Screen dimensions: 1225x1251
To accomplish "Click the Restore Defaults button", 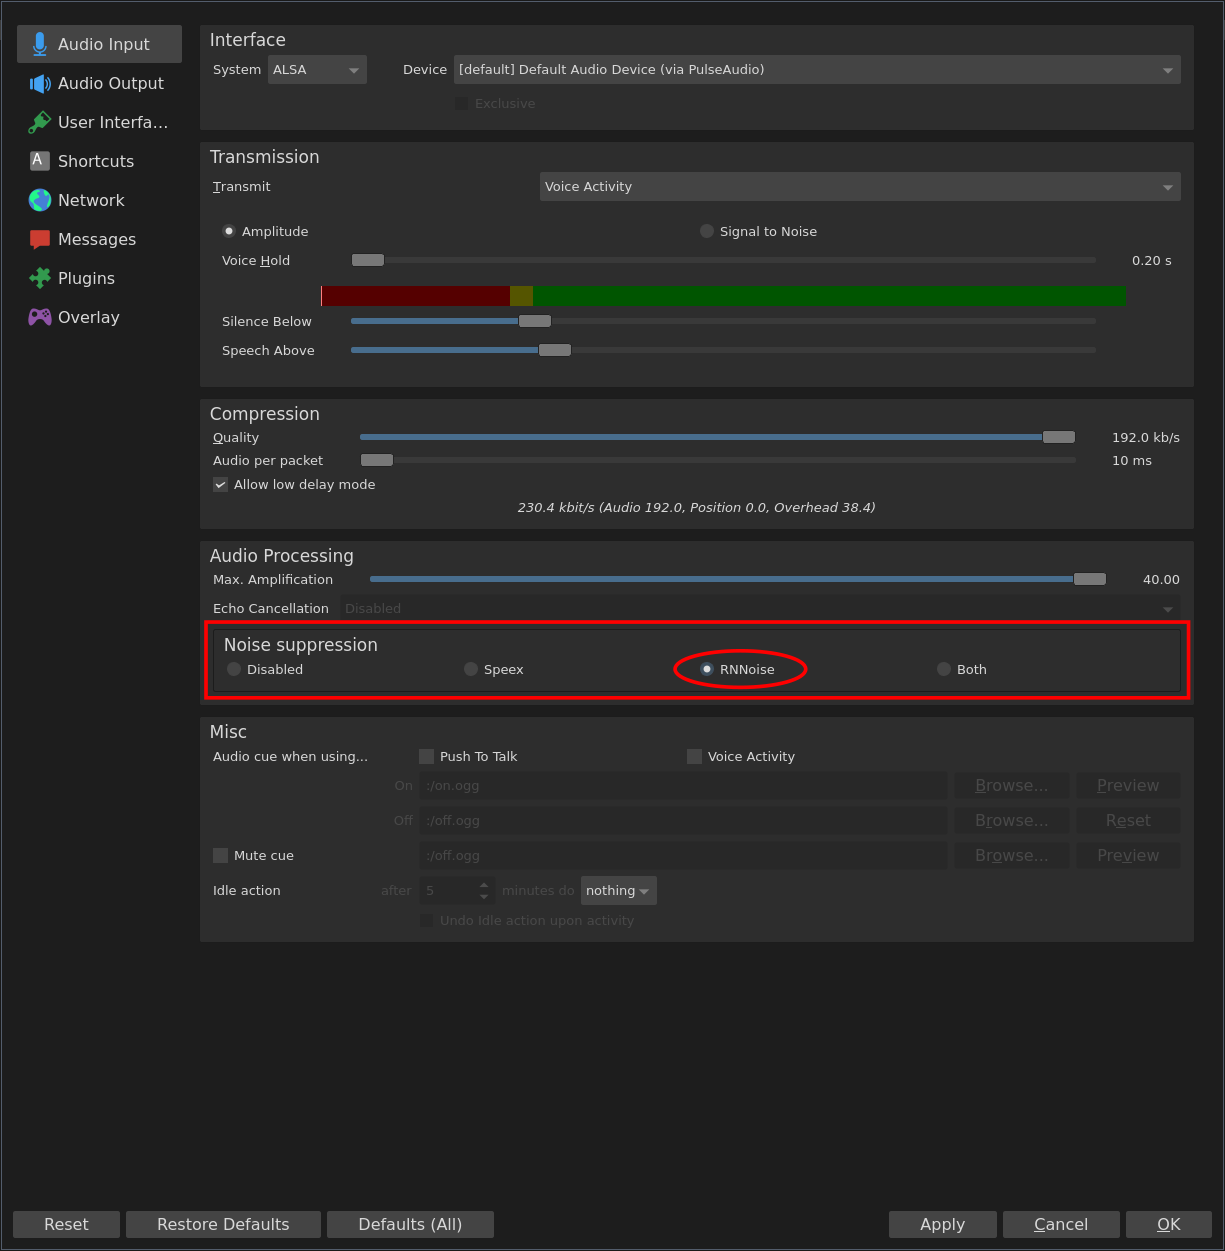I will [x=223, y=1224].
